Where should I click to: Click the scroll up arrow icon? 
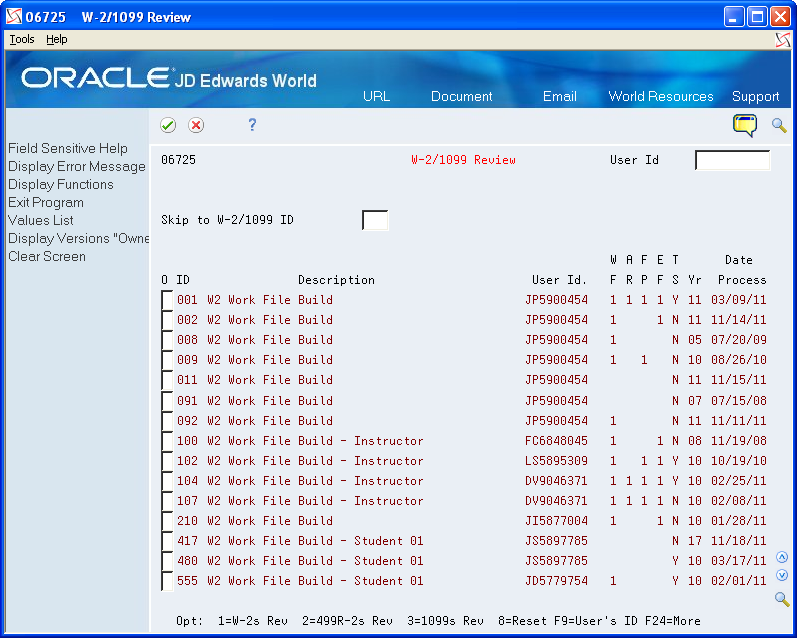click(x=782, y=557)
